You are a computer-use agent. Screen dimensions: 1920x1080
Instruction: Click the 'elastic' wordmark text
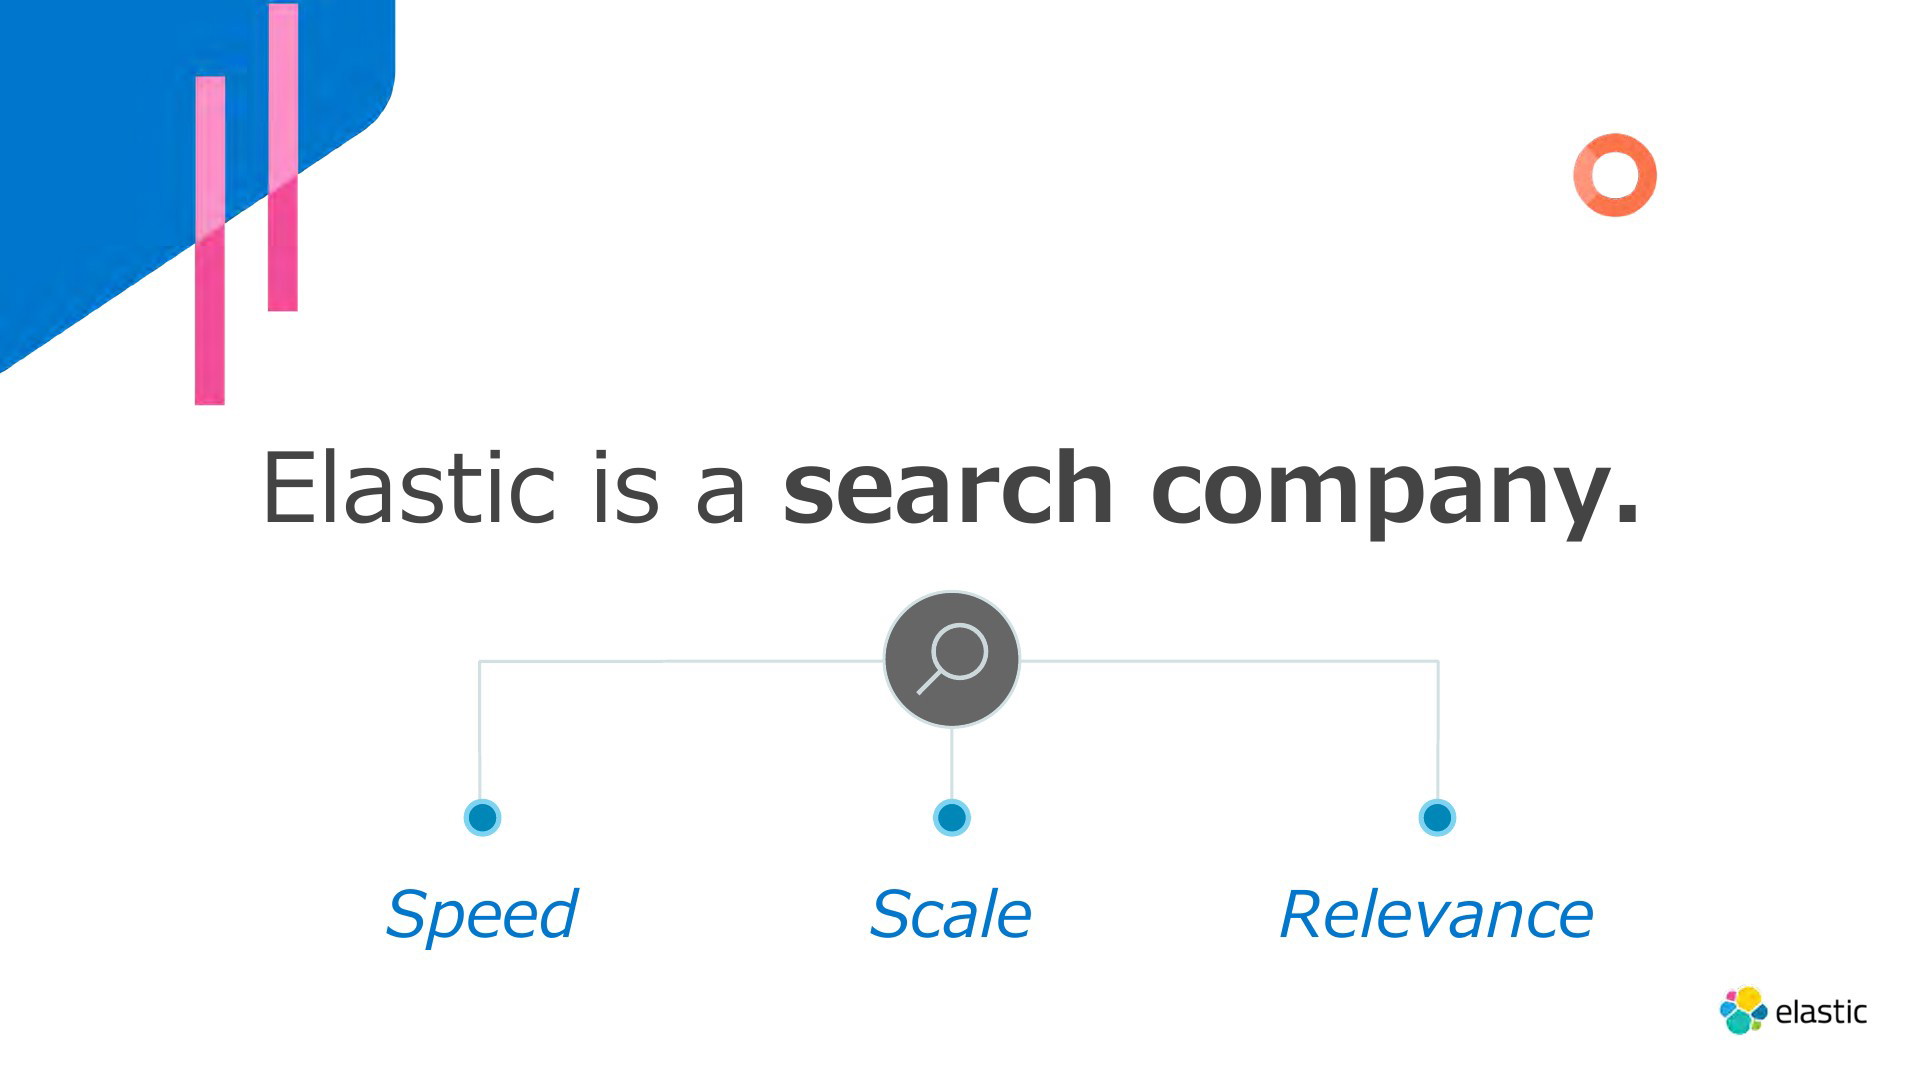coord(1821,1011)
